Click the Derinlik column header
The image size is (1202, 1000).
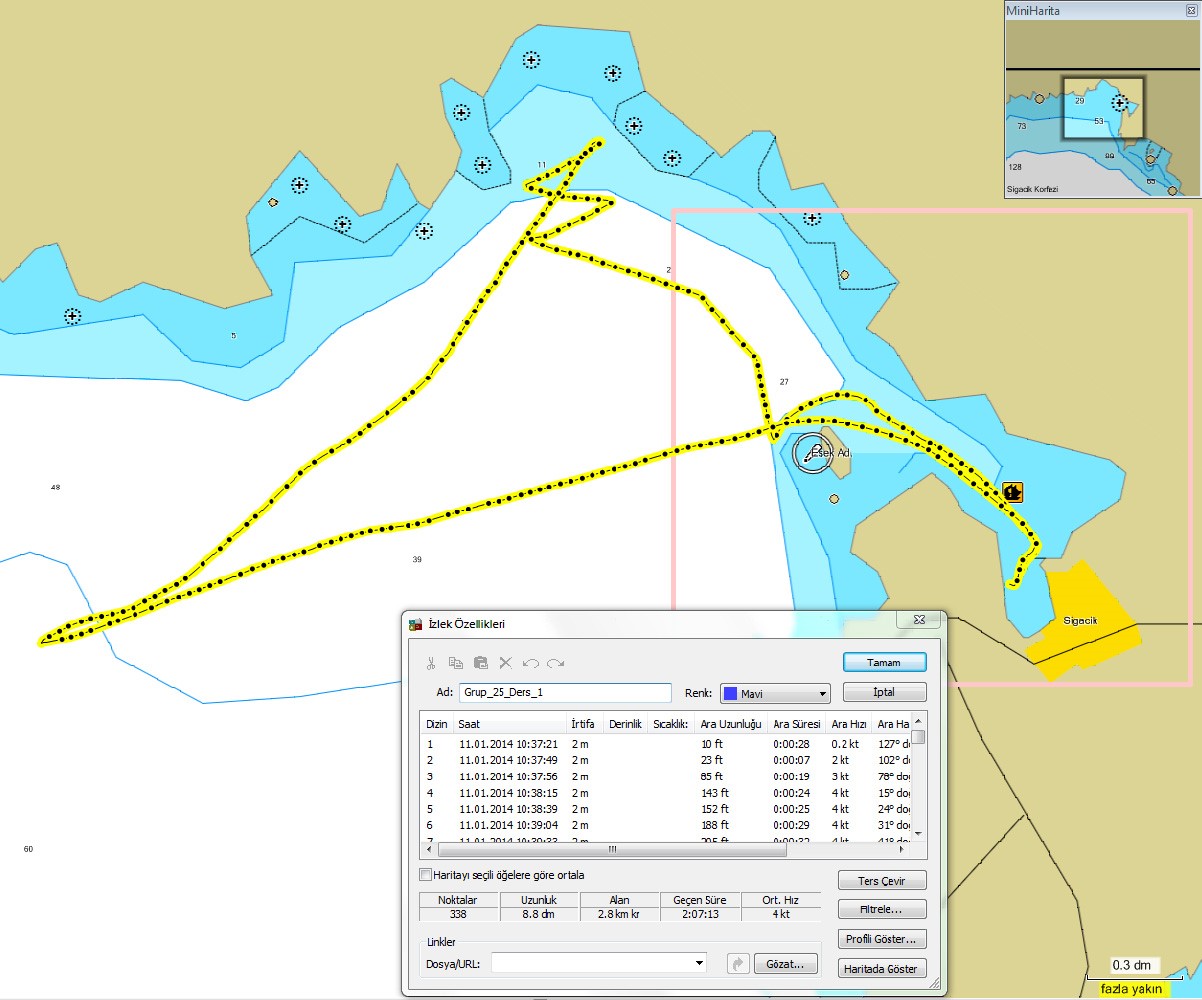point(625,724)
